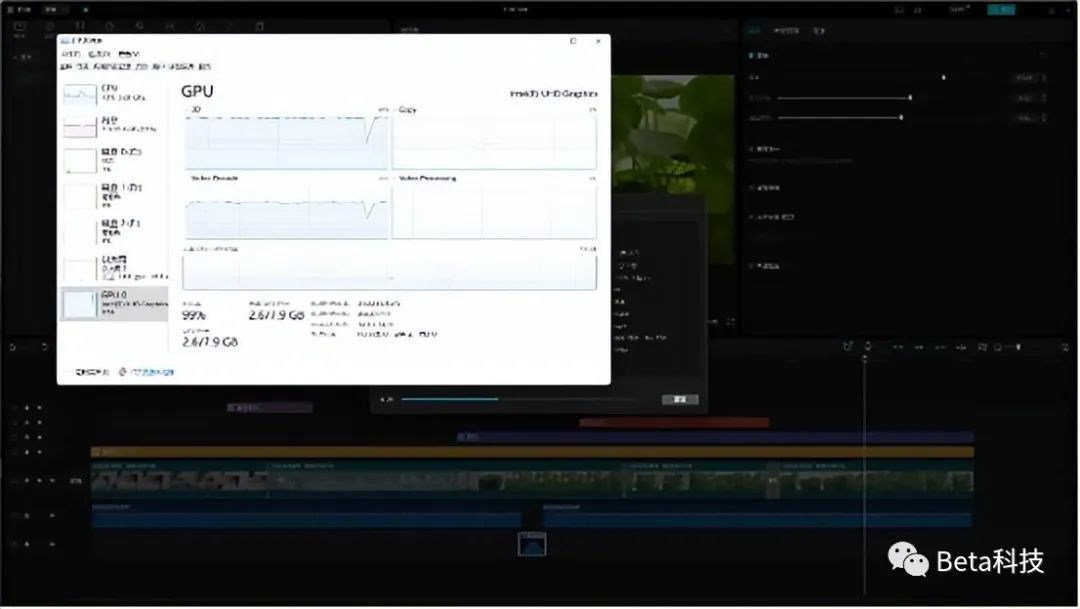Select the network adapter entry in Task Manager
Image resolution: width=1080 pixels, height=609 pixels.
(114, 267)
